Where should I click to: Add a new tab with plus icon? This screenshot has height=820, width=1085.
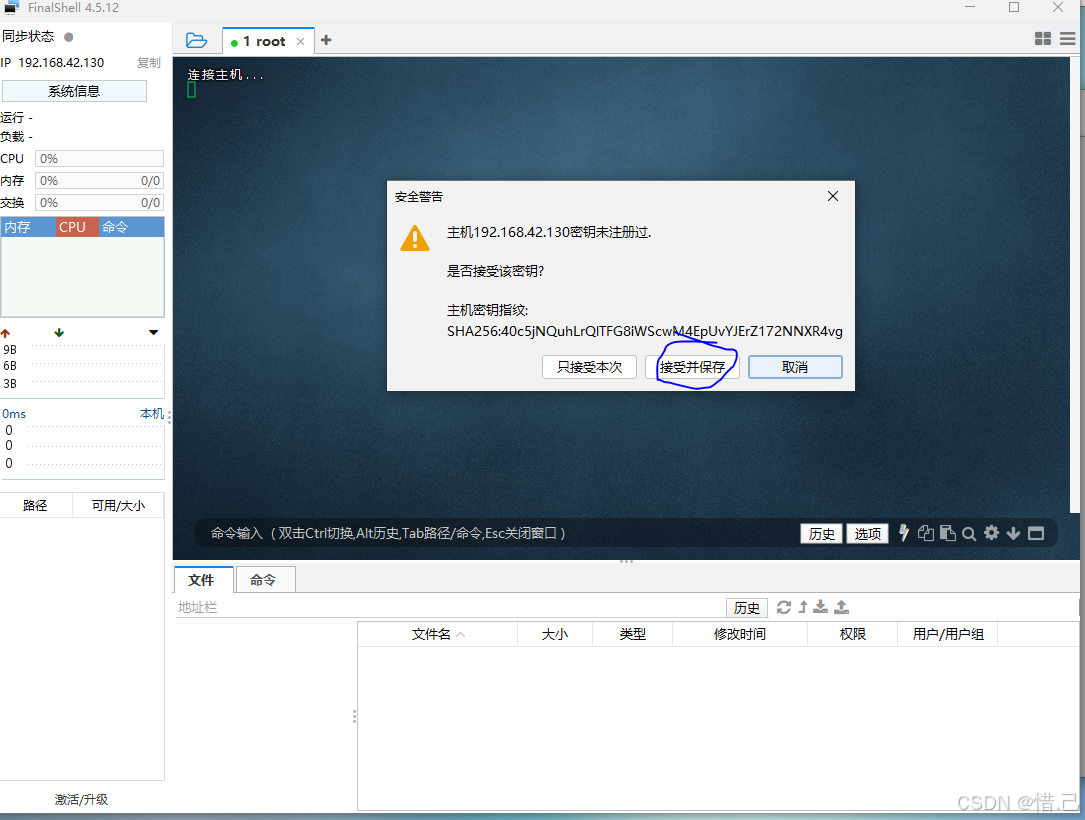(327, 40)
